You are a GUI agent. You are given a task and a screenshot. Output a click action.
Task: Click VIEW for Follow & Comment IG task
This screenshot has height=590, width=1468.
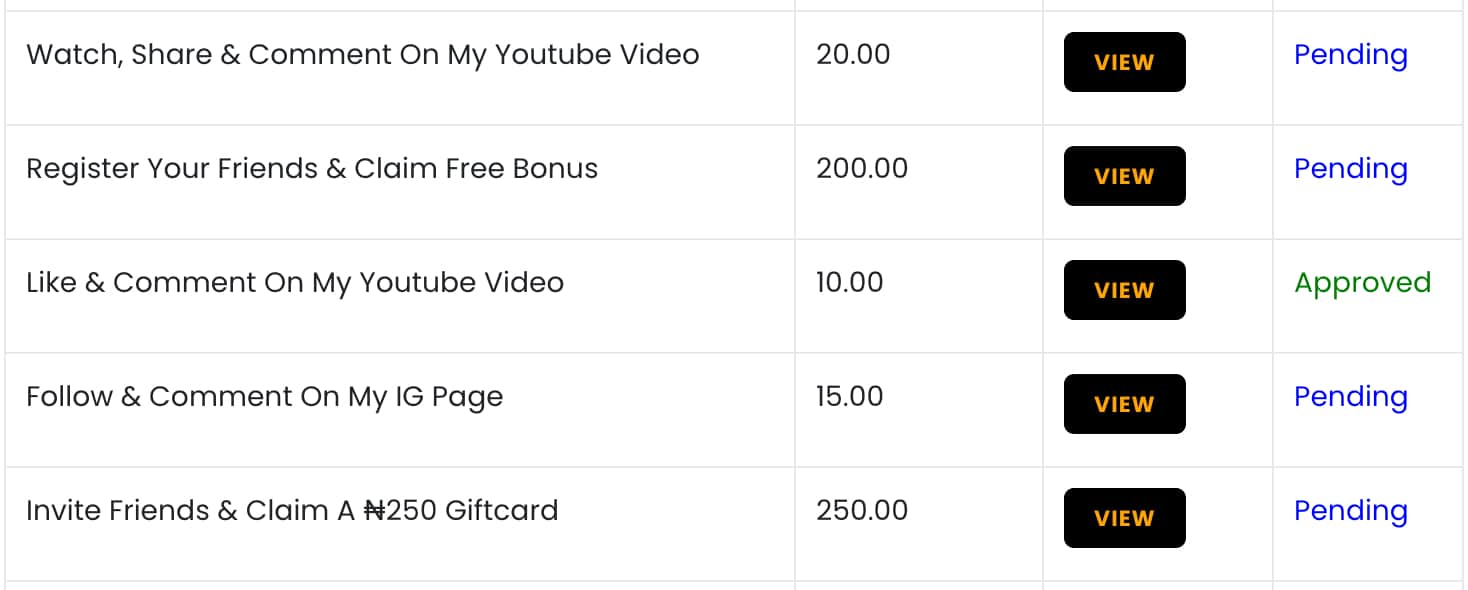1124,404
